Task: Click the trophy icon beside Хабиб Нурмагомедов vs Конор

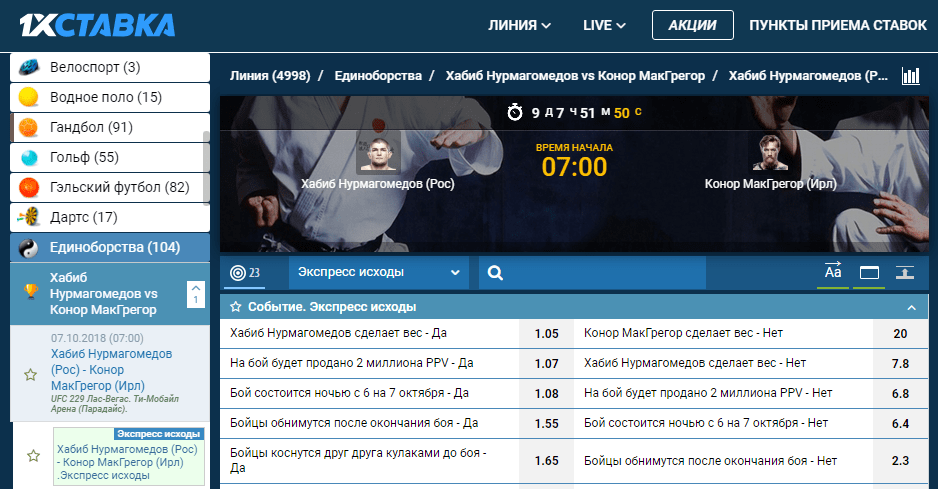Action: pos(31,291)
